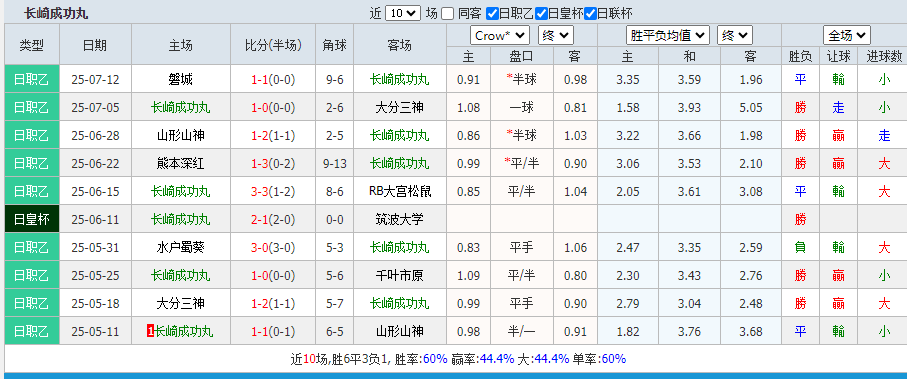The image size is (907, 379).
Task: Click the 日职乙 label in 25-05-11 row
Action: click(32, 332)
